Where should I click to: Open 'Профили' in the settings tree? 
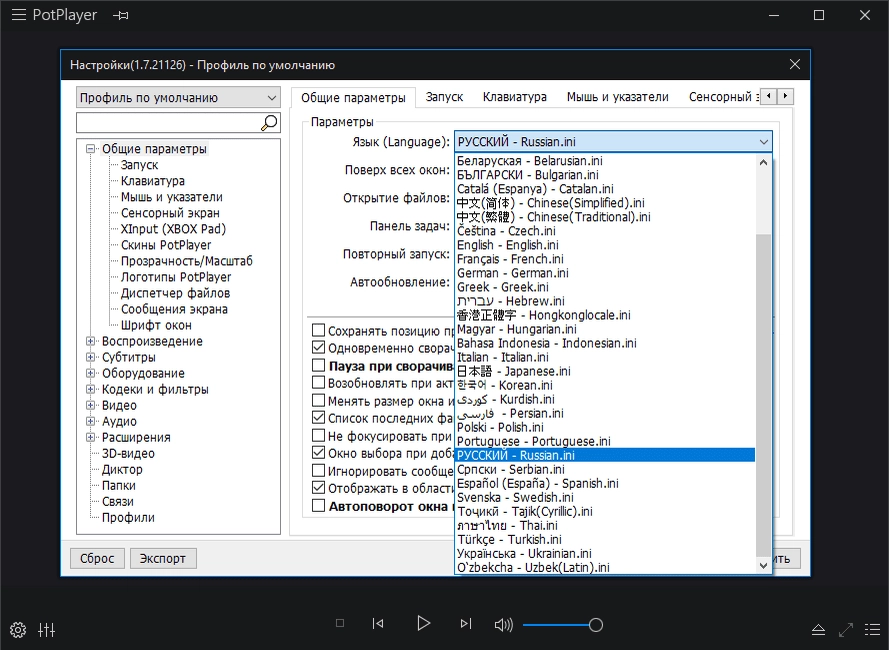click(x=128, y=517)
